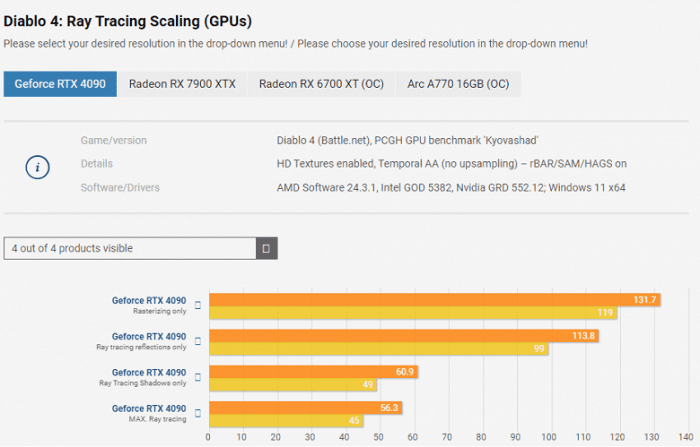Click the info icon beside Game/version details
The image size is (700, 447).
(x=37, y=167)
